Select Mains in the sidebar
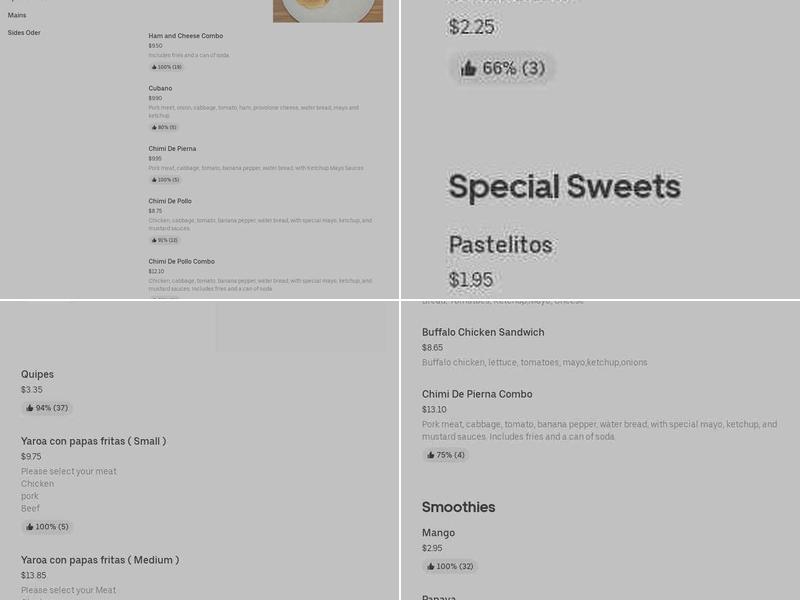This screenshot has width=800, height=600. 17,15
